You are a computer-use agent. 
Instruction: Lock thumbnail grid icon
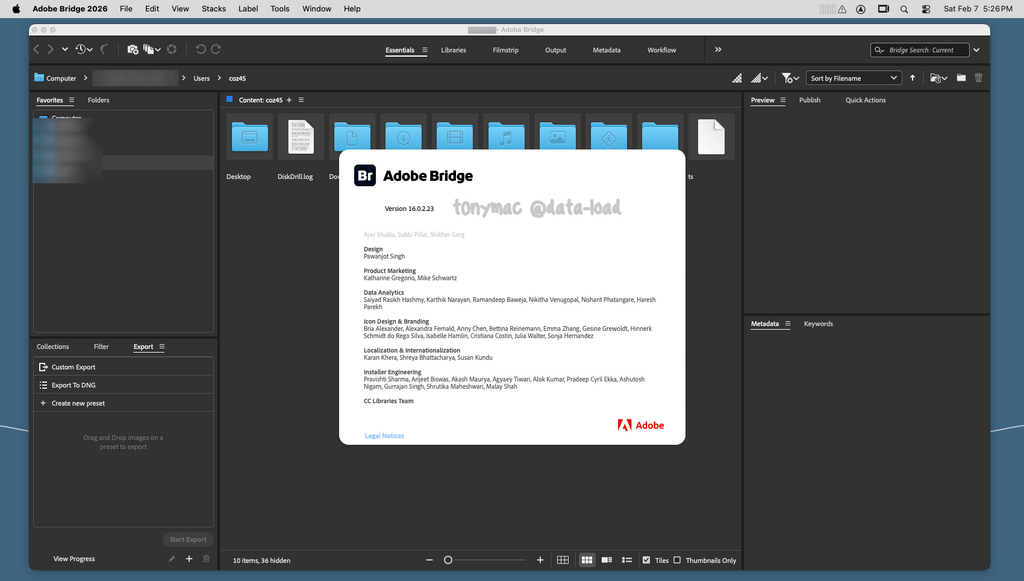(x=563, y=560)
